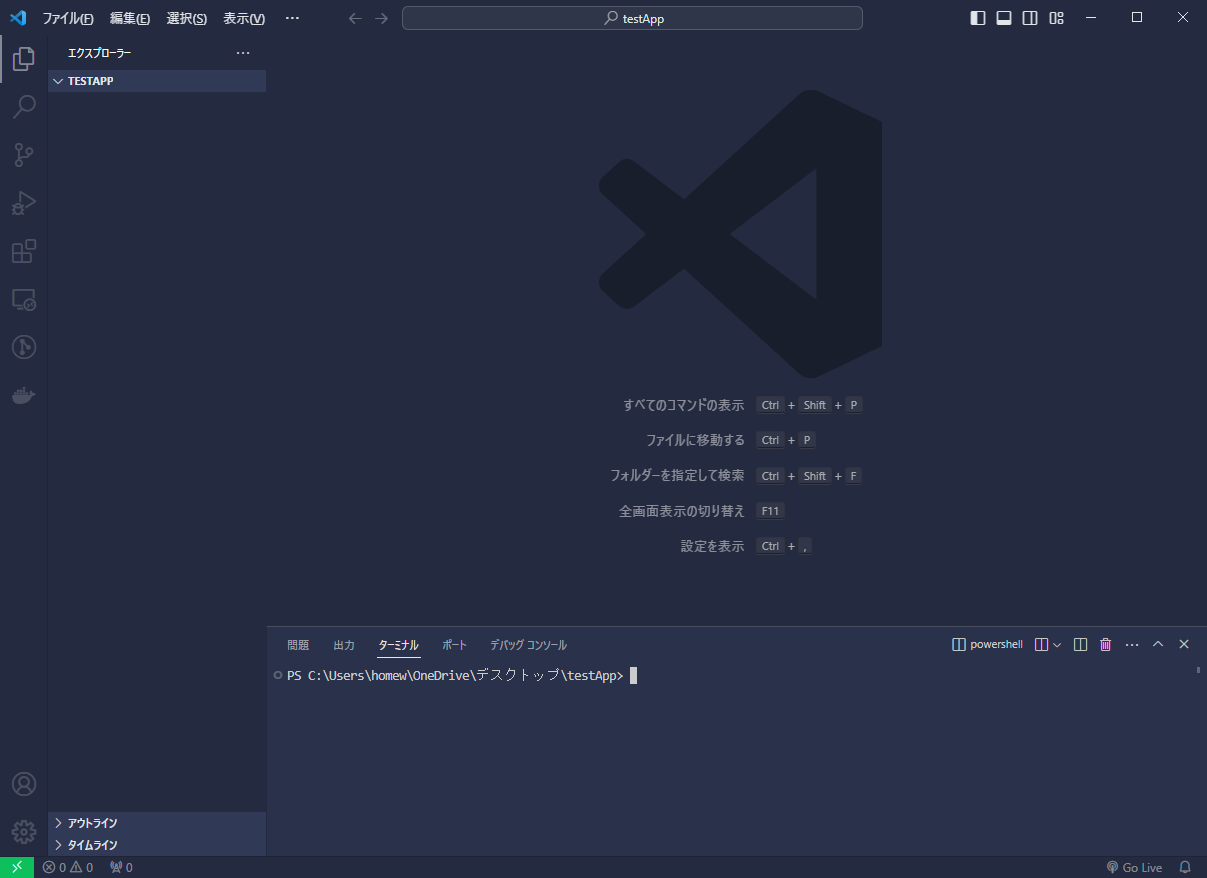Start the server via Go Live
1207x878 pixels.
[1134, 867]
